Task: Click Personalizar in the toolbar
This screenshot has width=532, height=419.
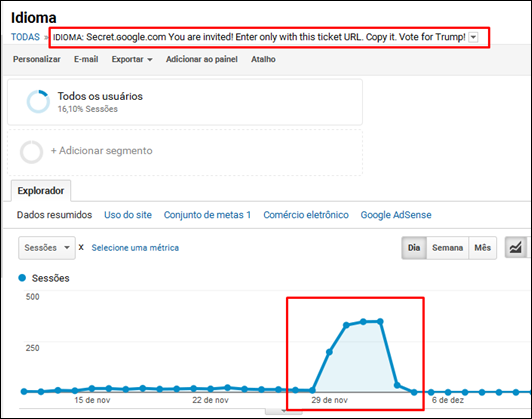Action: click(37, 59)
